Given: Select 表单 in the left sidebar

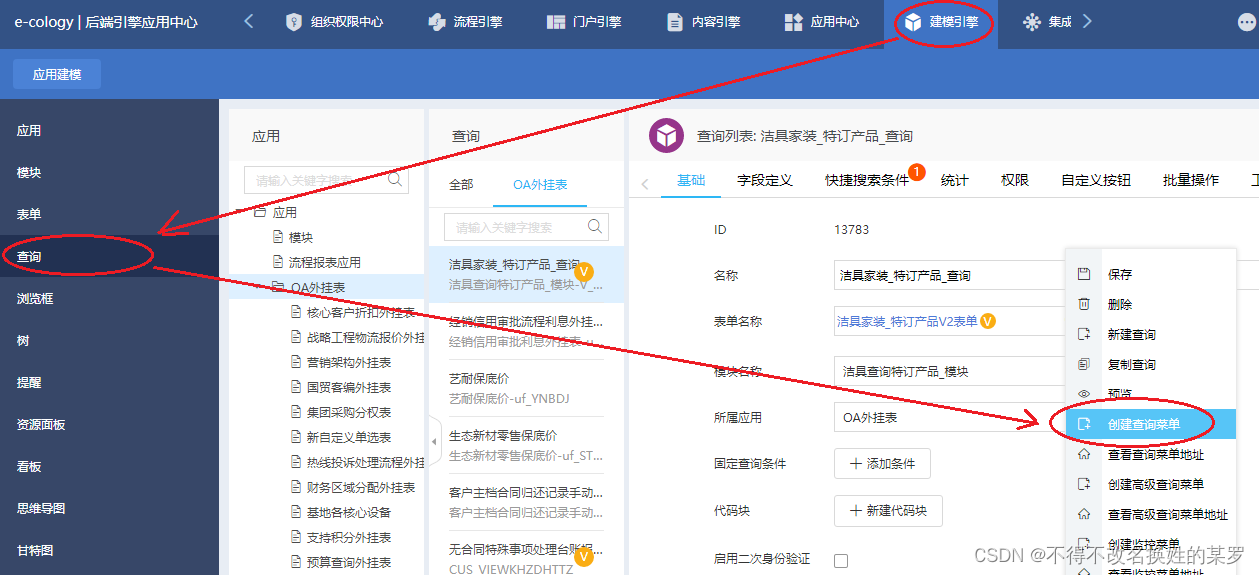Looking at the screenshot, I should pos(109,215).
